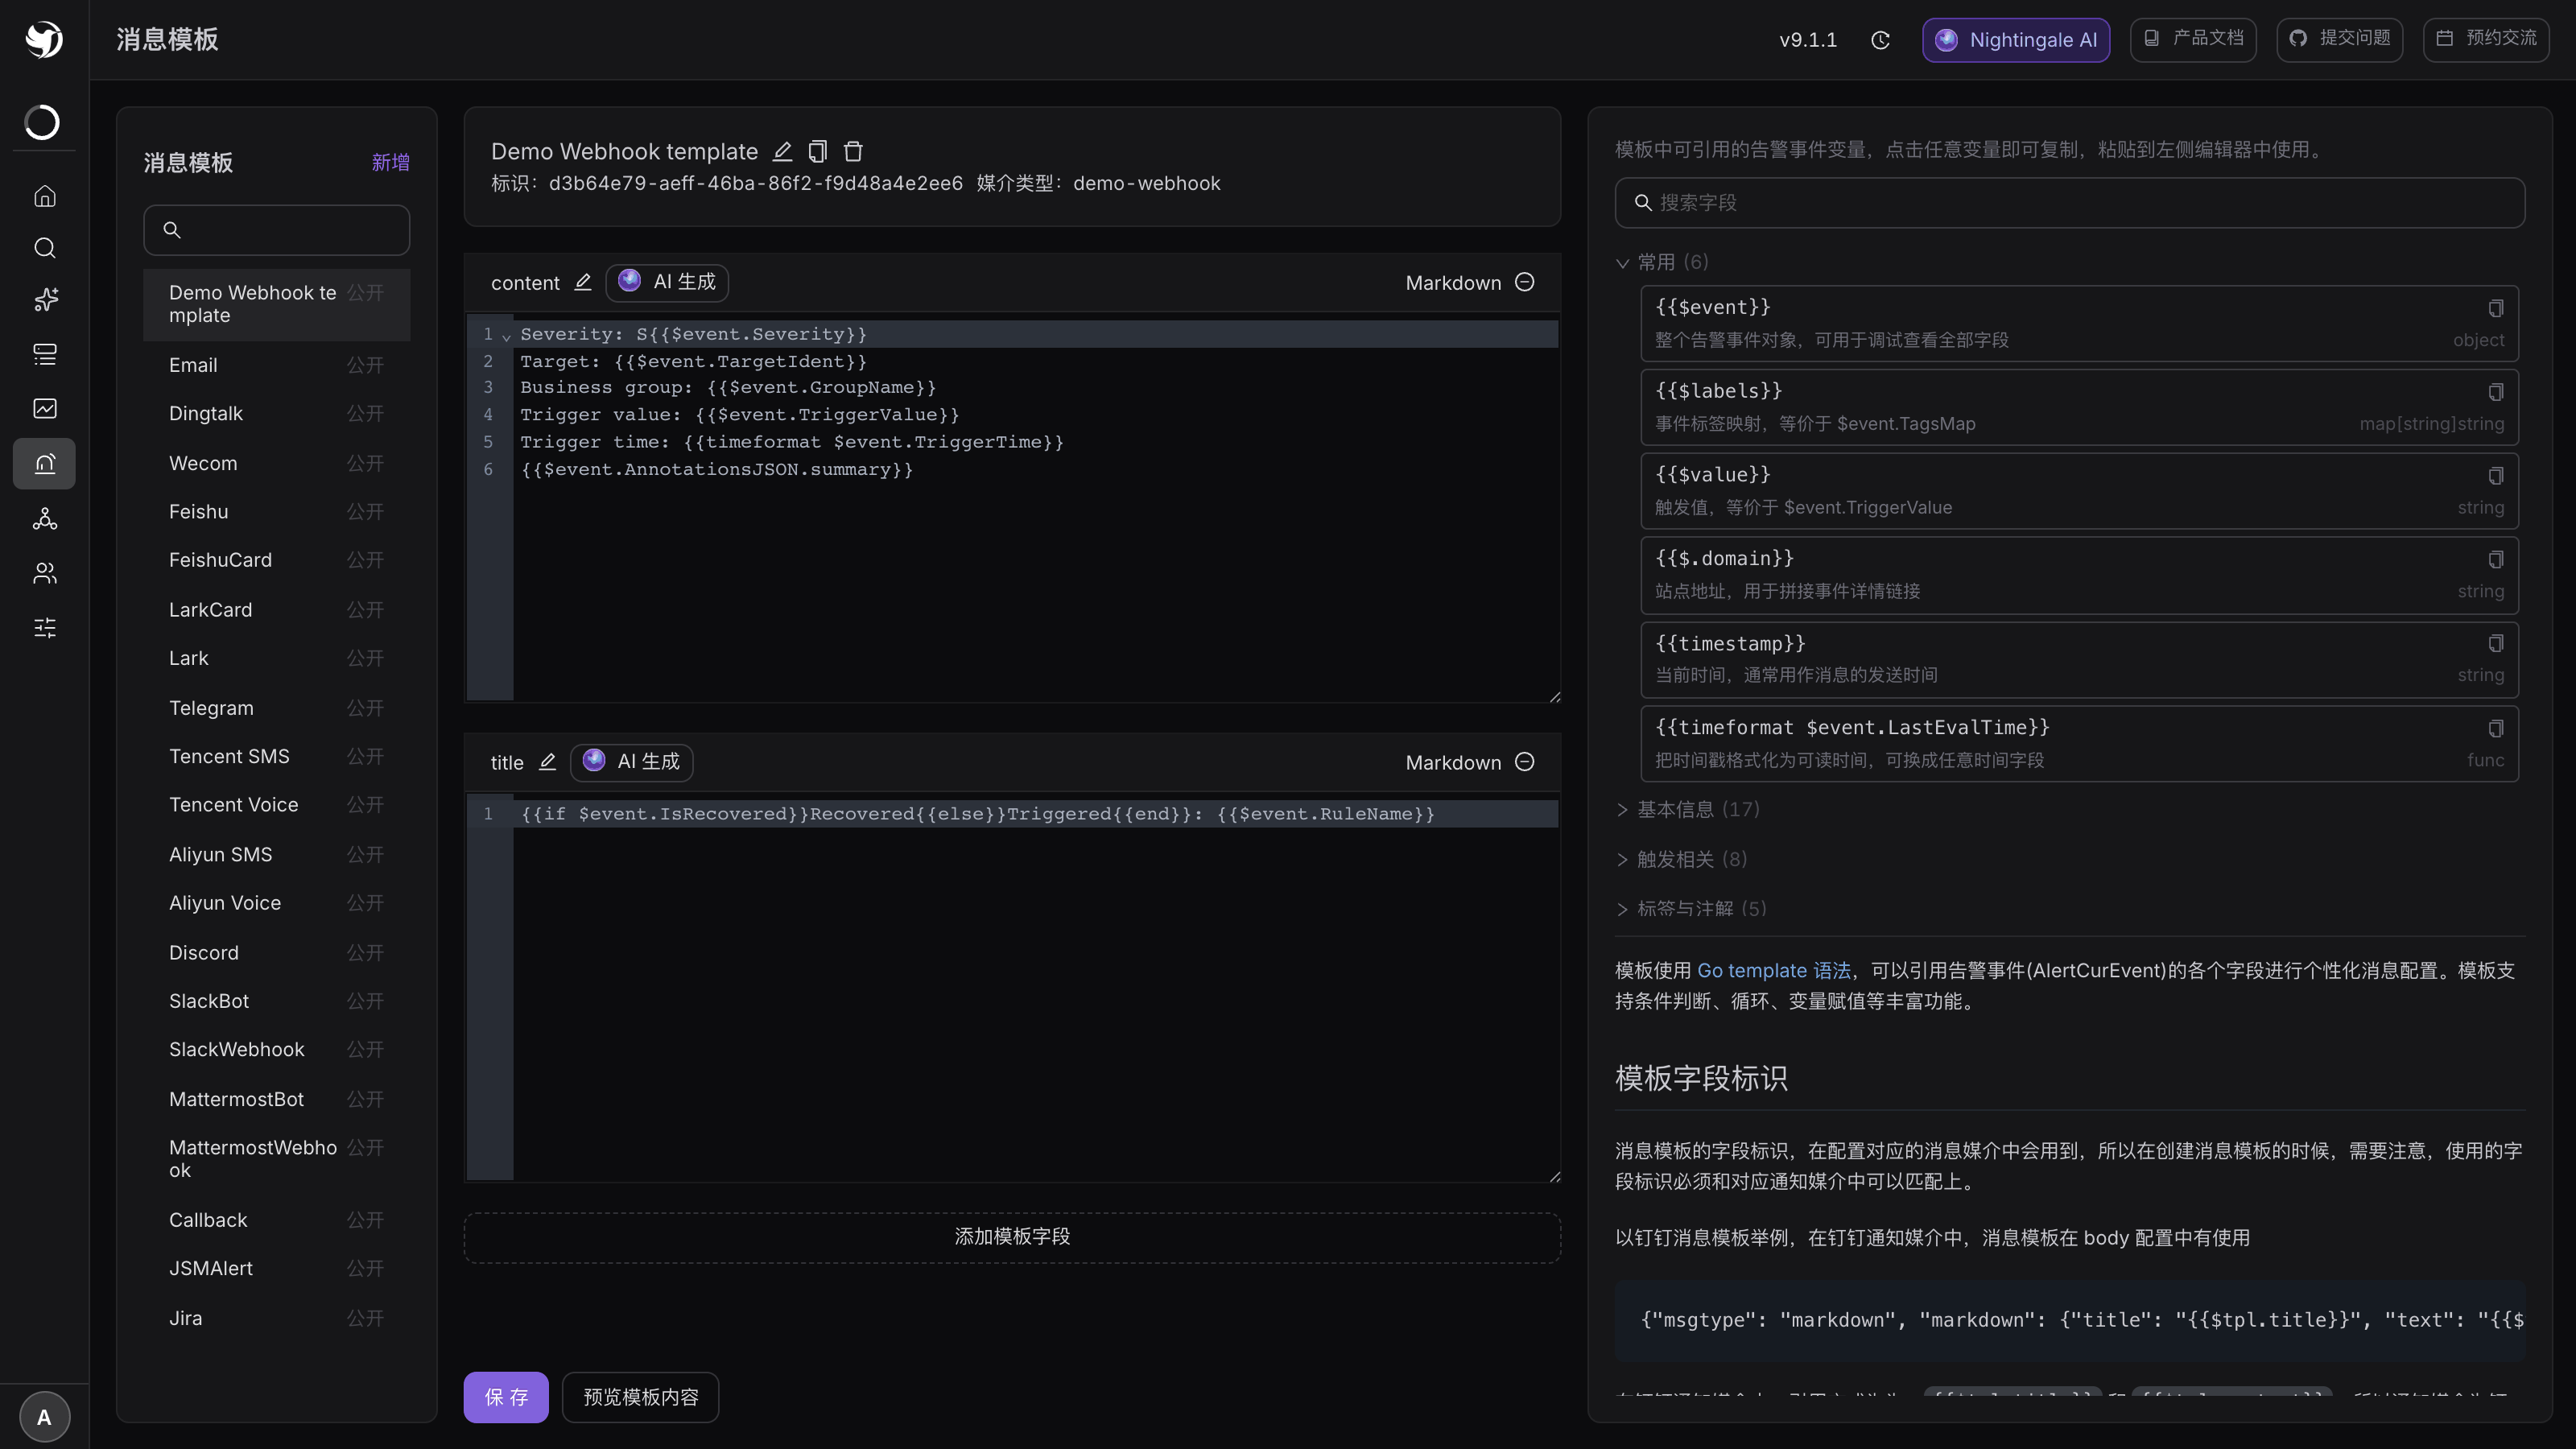Select the Telegram template

pyautogui.click(x=277, y=708)
